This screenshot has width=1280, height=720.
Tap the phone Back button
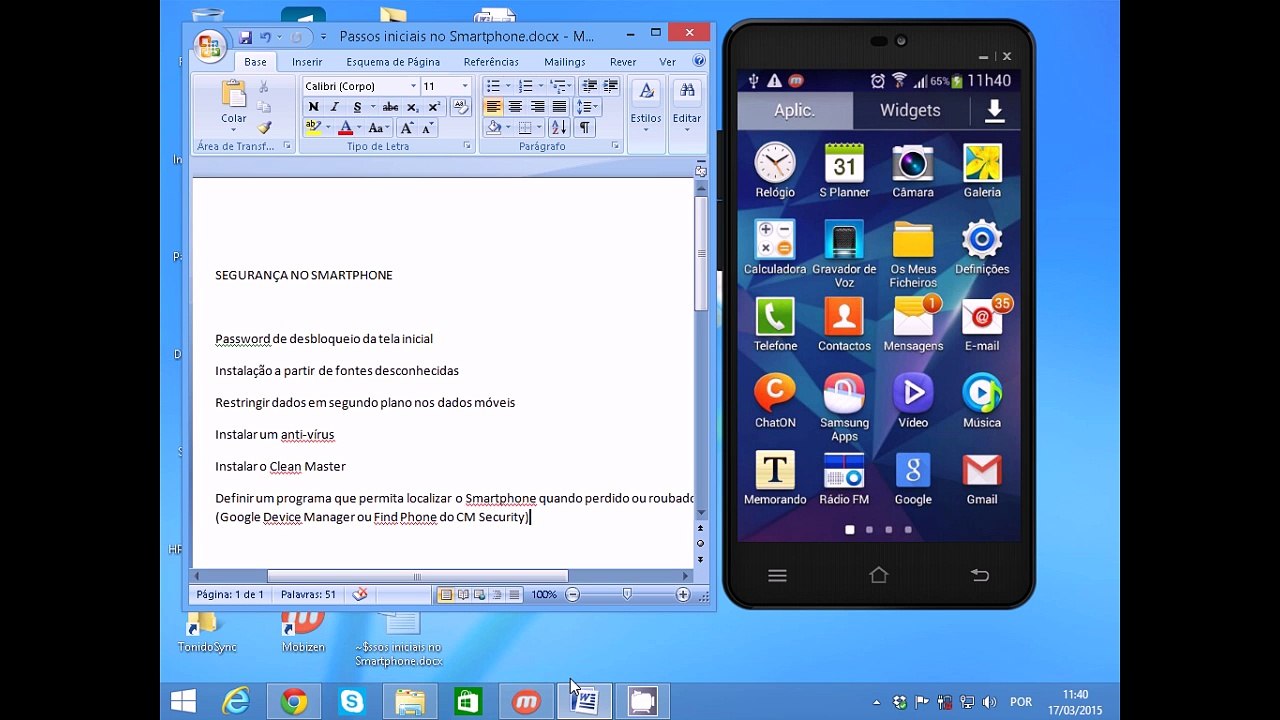click(x=980, y=575)
